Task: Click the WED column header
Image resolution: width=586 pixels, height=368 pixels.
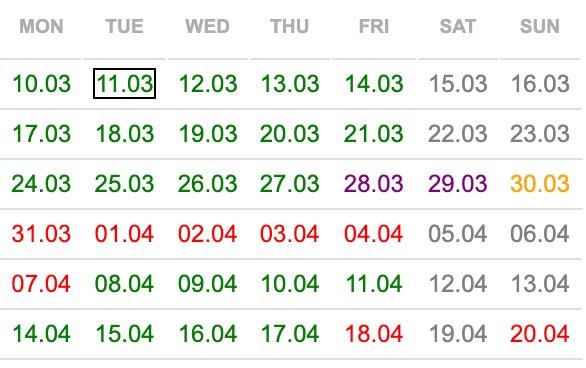Action: pyautogui.click(x=207, y=27)
